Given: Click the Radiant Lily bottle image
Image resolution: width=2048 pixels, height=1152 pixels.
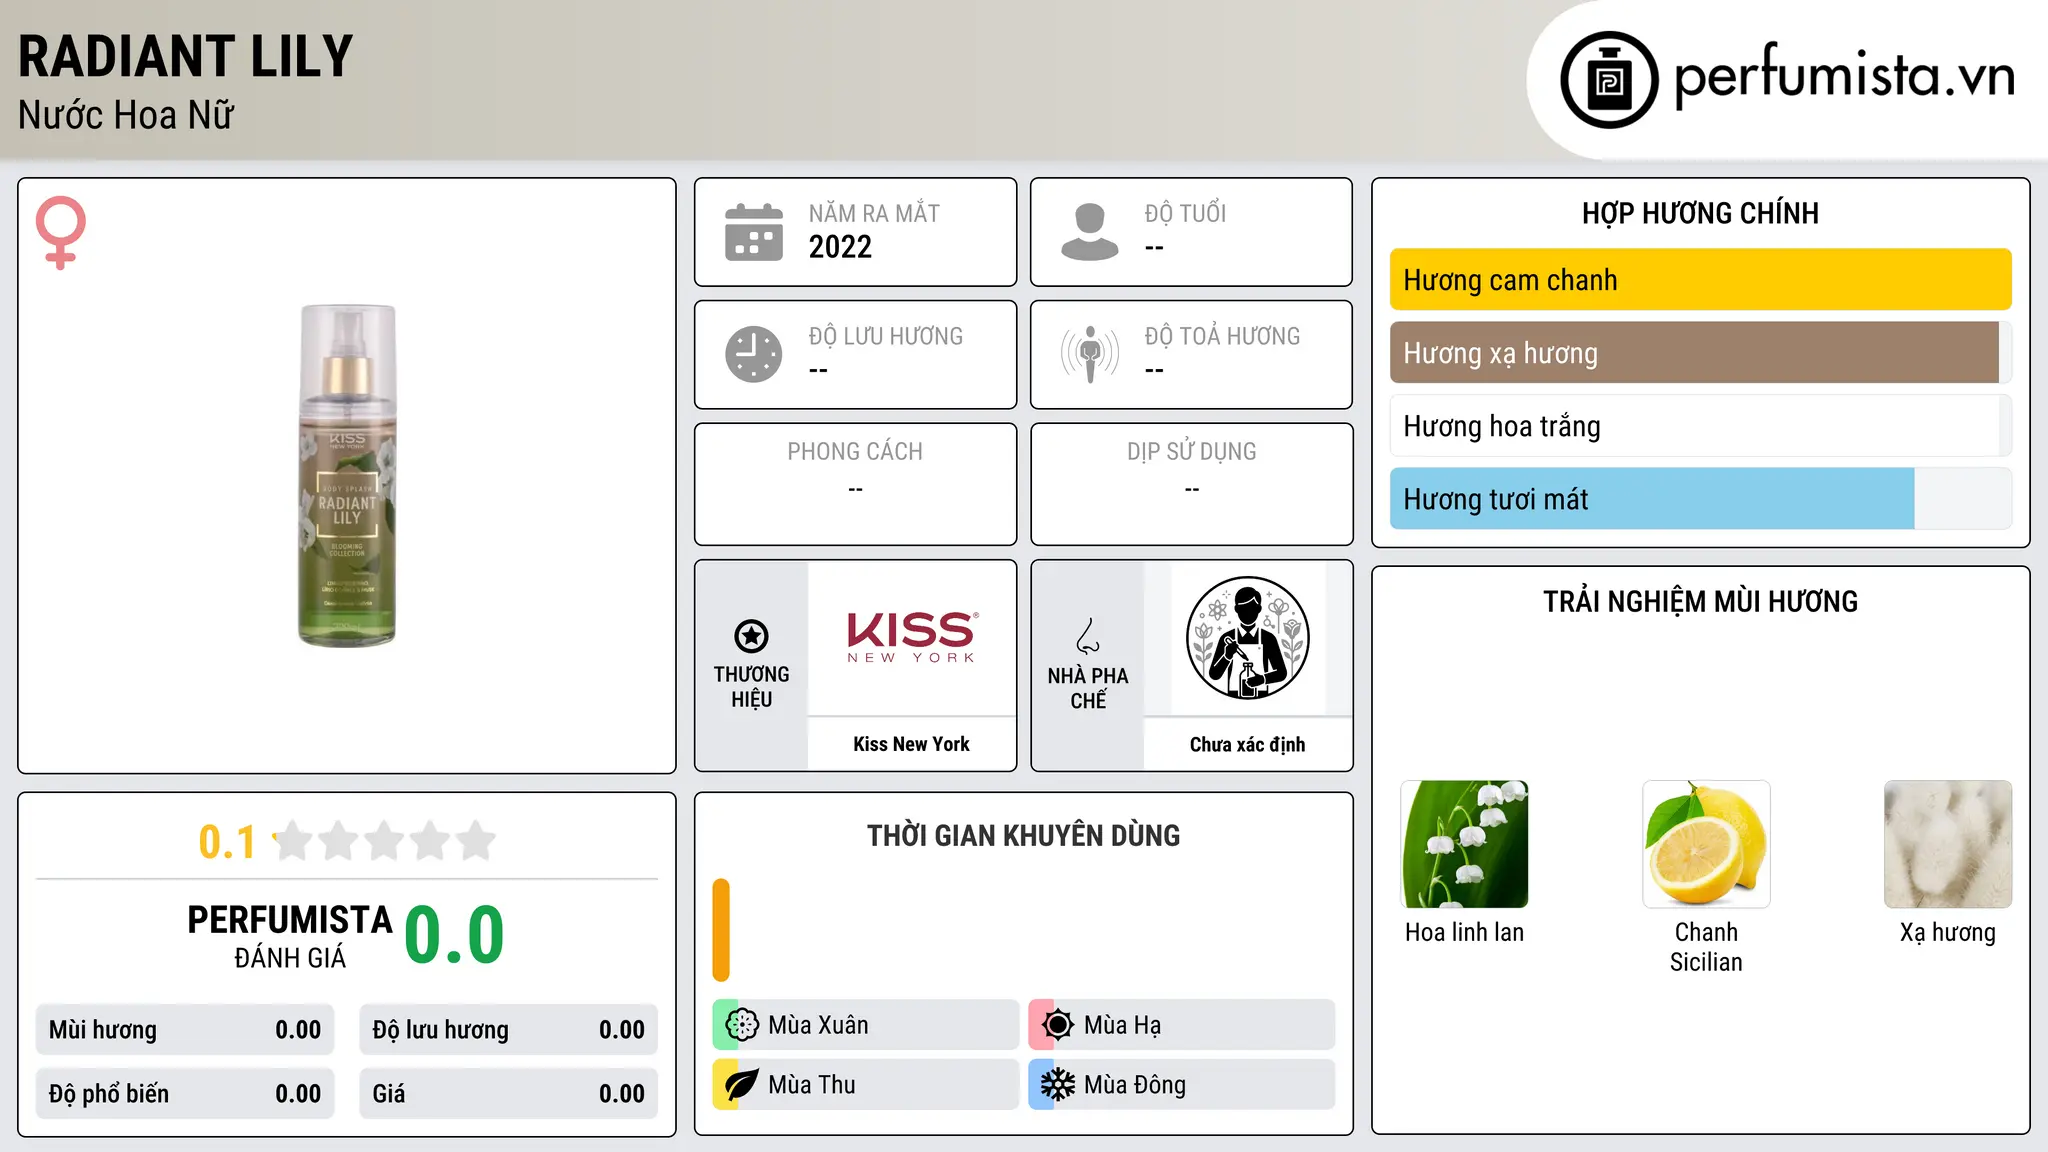Looking at the screenshot, I should pyautogui.click(x=347, y=476).
